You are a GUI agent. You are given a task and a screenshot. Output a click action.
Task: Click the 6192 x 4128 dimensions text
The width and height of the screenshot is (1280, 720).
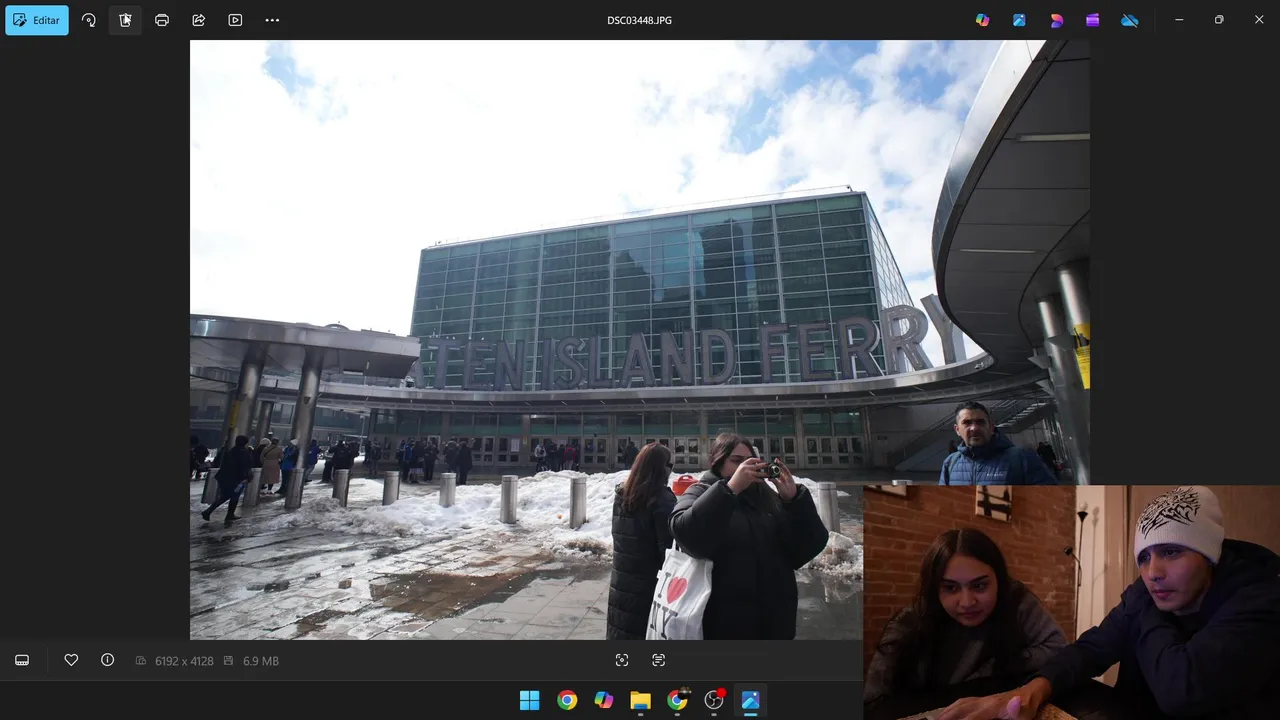coord(184,661)
